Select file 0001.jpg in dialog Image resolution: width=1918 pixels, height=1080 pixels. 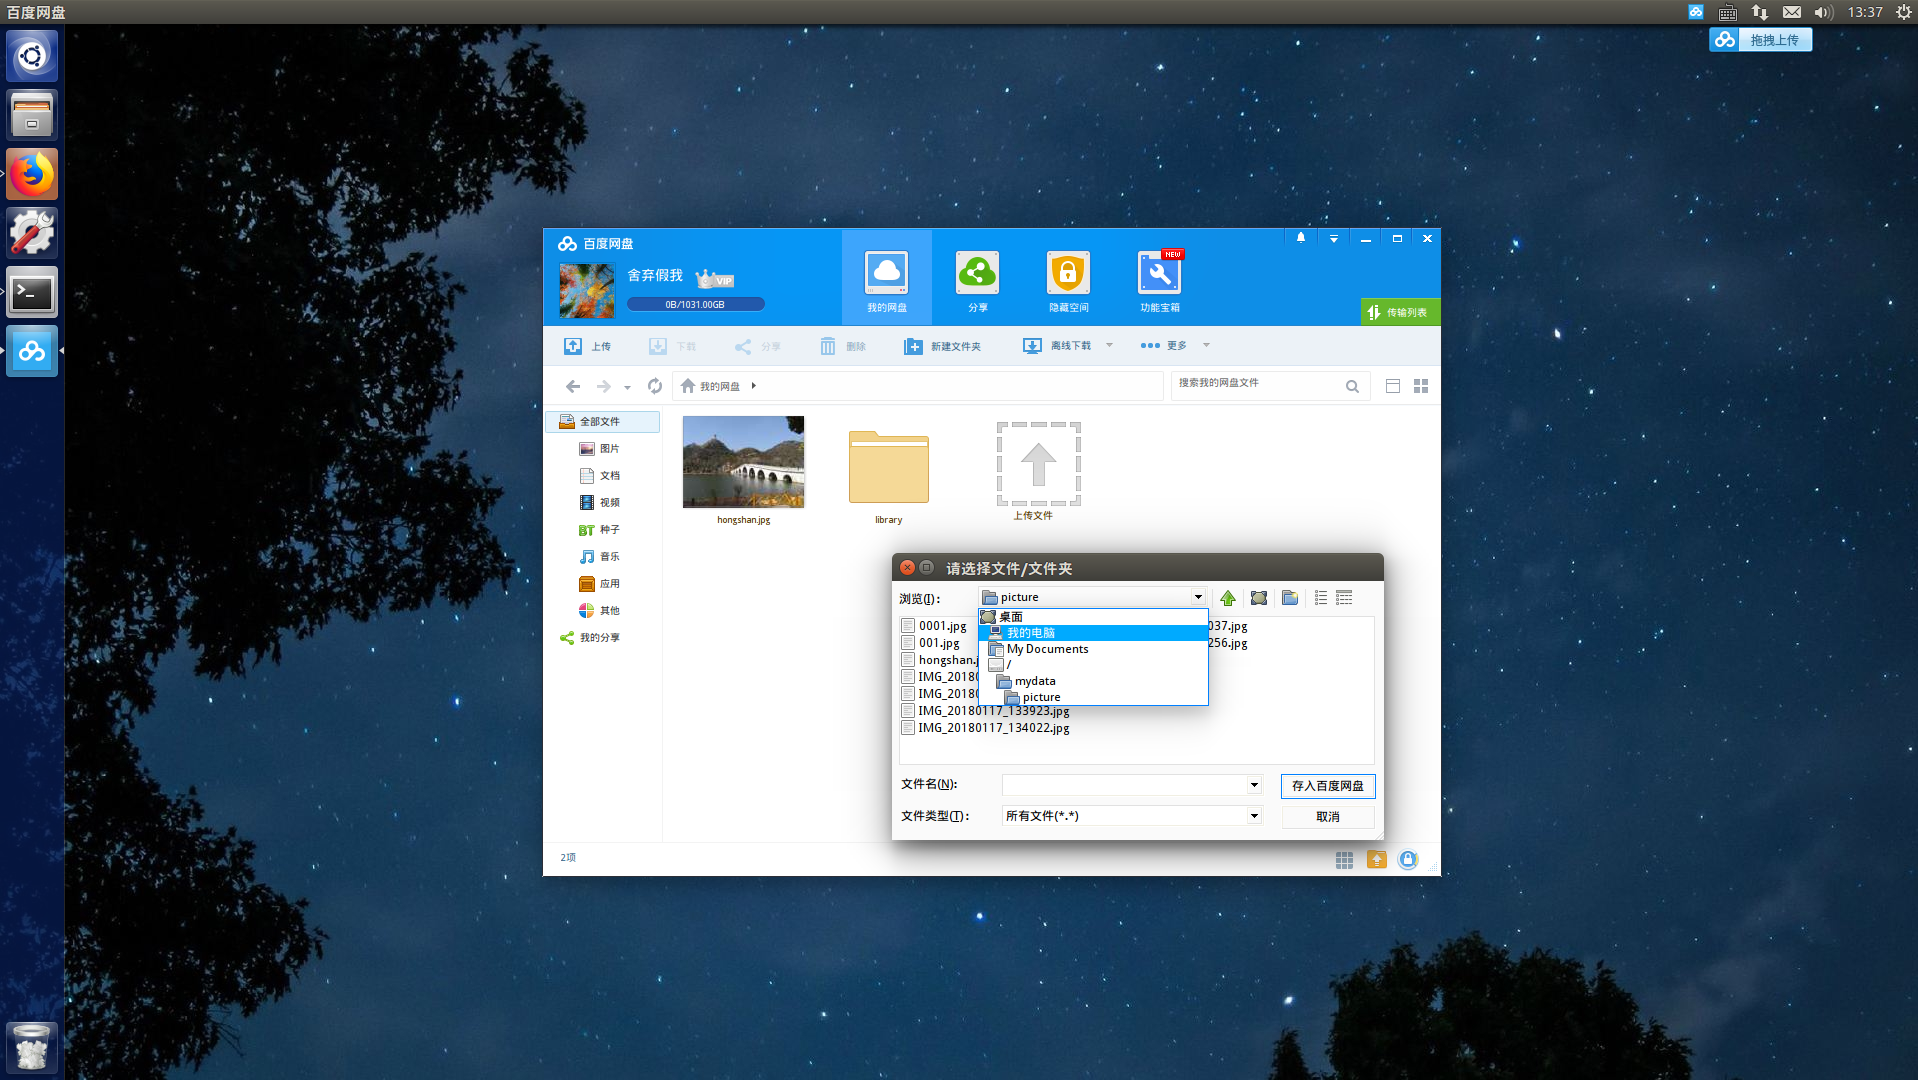934,626
